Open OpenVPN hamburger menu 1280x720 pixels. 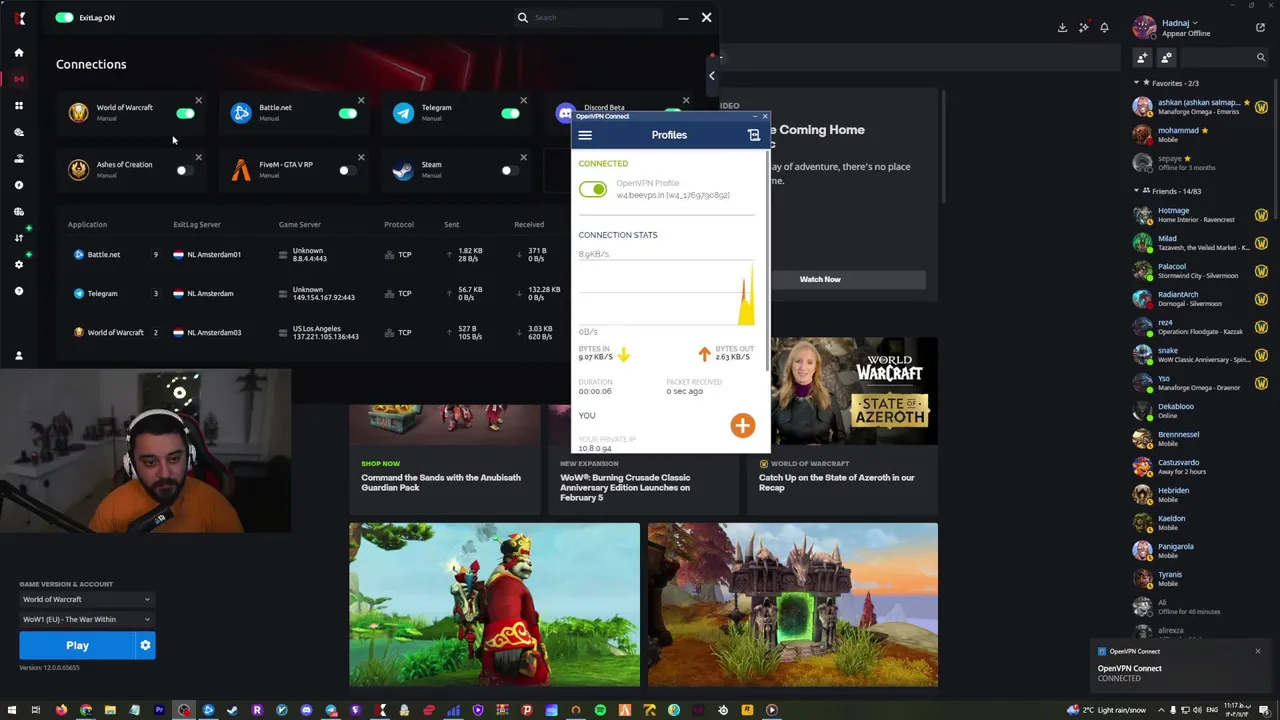(585, 135)
